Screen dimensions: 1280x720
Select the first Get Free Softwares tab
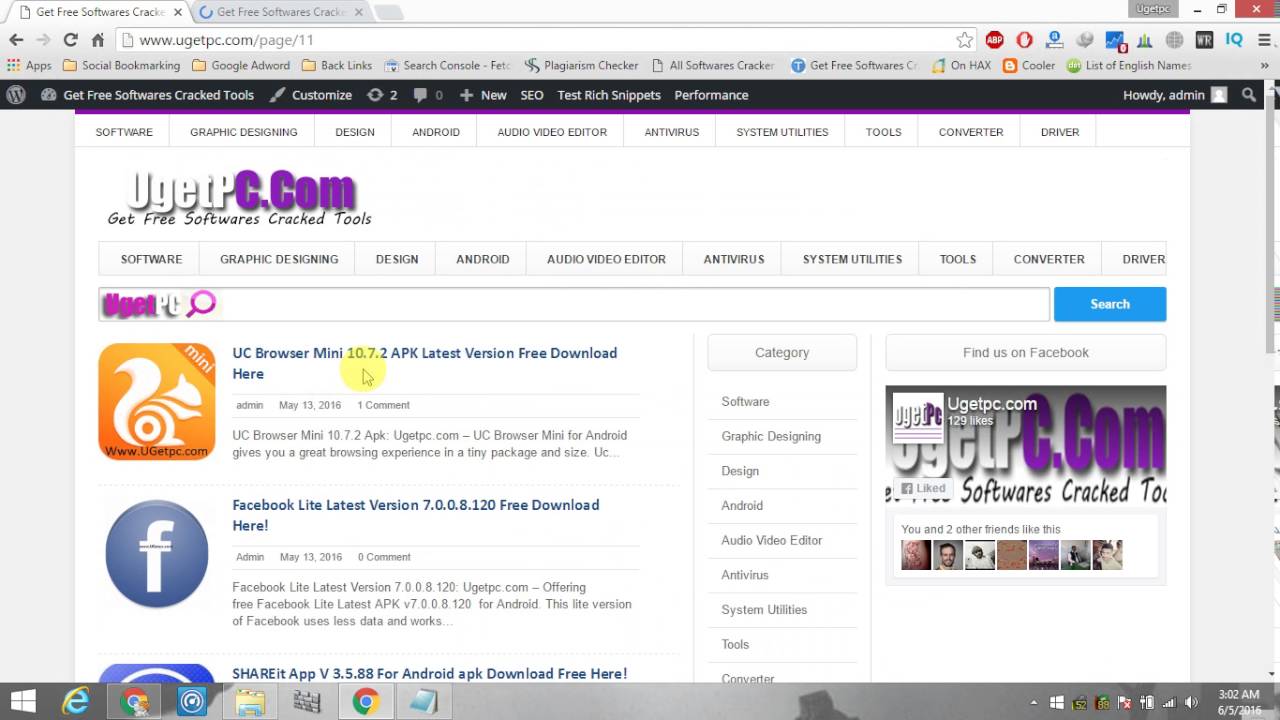tap(98, 12)
